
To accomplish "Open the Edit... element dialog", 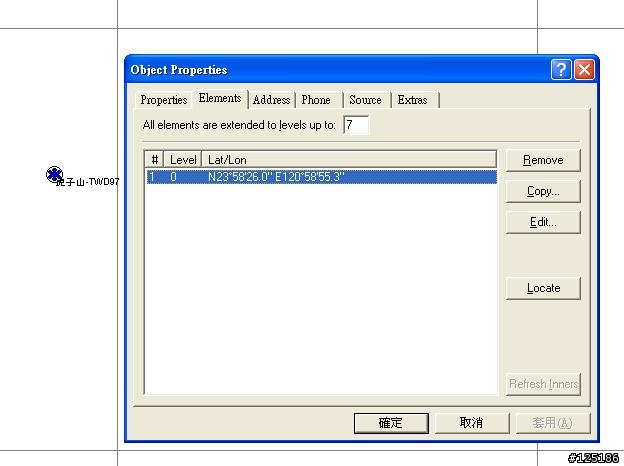I will pos(543,222).
